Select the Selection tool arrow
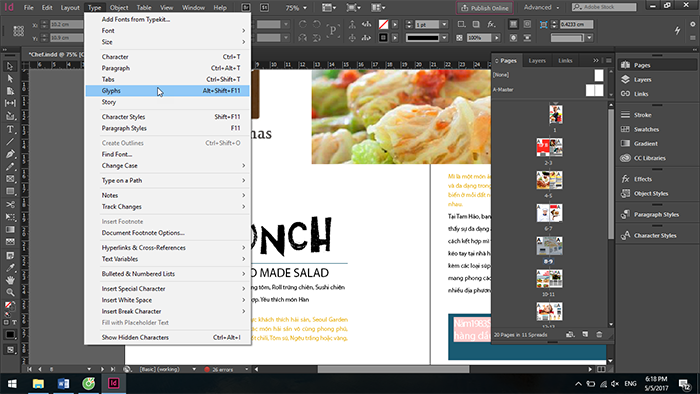This screenshot has width=700, height=394. click(x=10, y=66)
